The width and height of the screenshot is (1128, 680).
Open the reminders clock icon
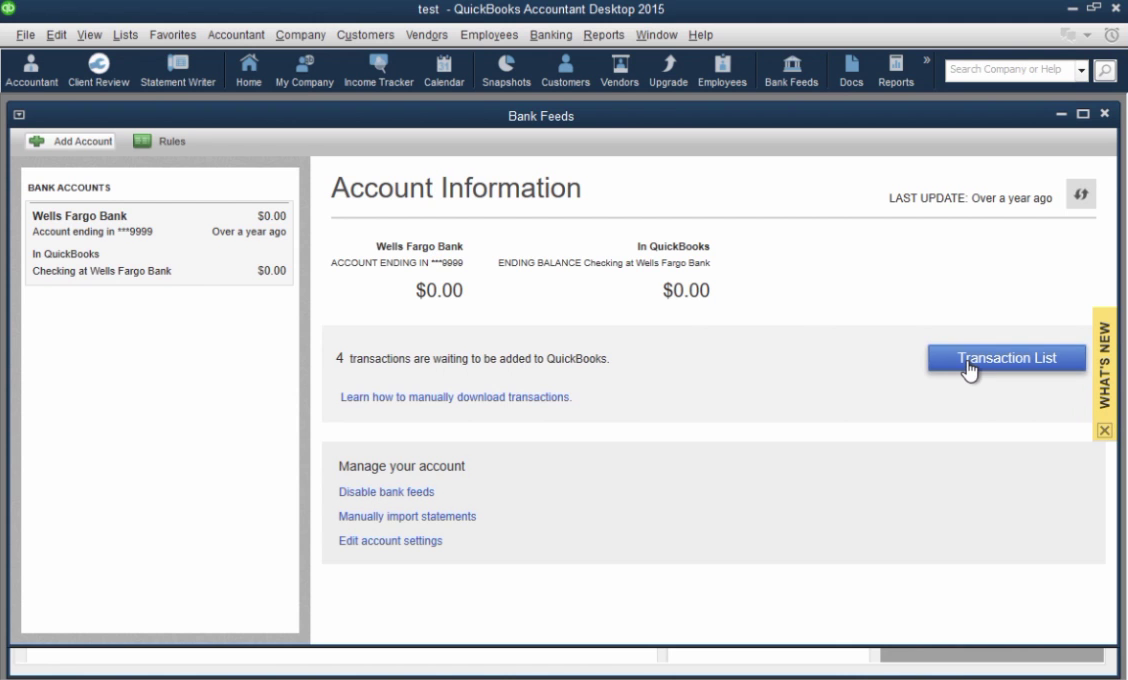click(1111, 35)
